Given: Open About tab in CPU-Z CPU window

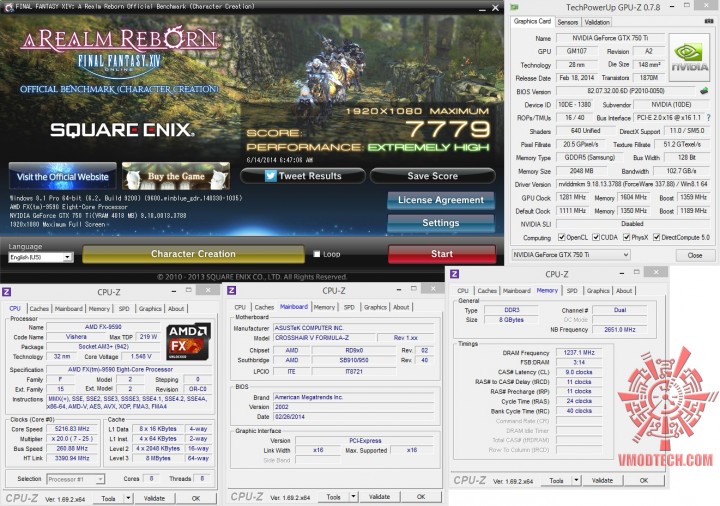Looking at the screenshot, I should click(176, 309).
